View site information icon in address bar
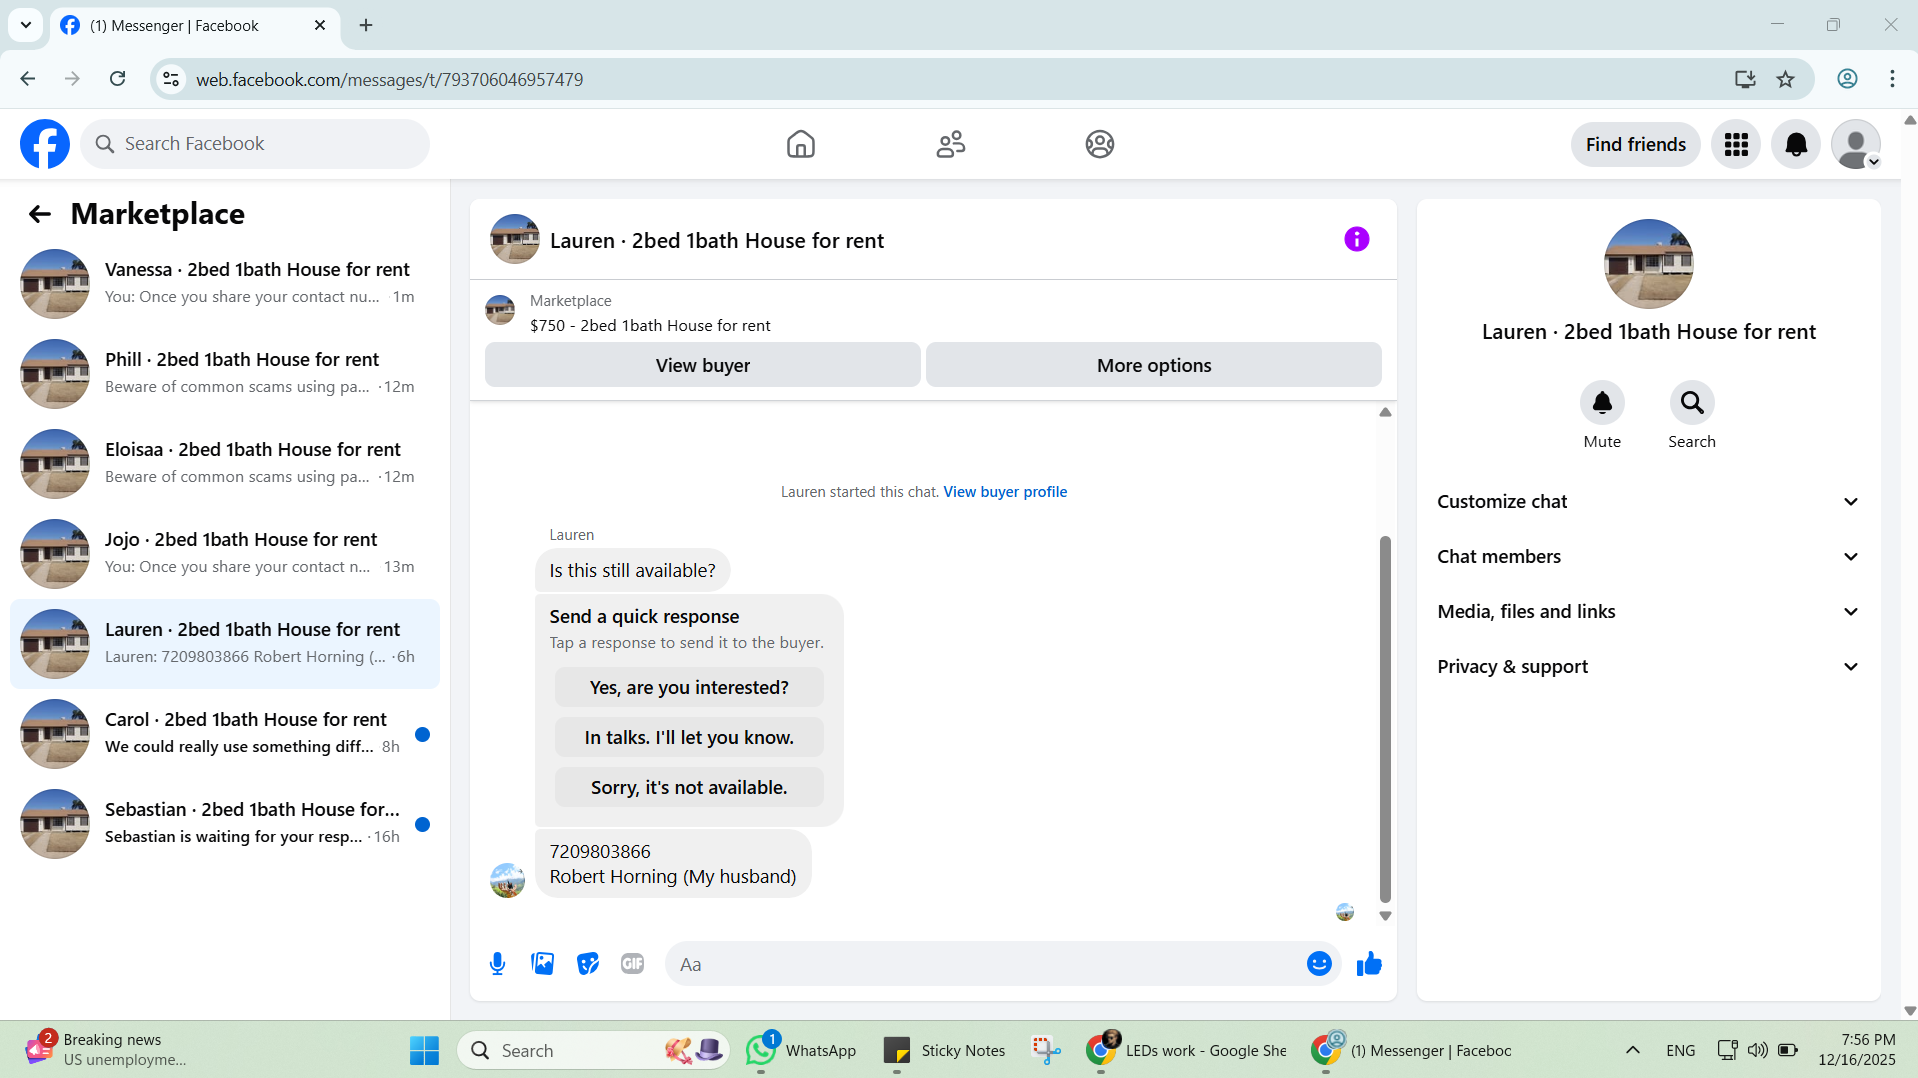 point(171,79)
